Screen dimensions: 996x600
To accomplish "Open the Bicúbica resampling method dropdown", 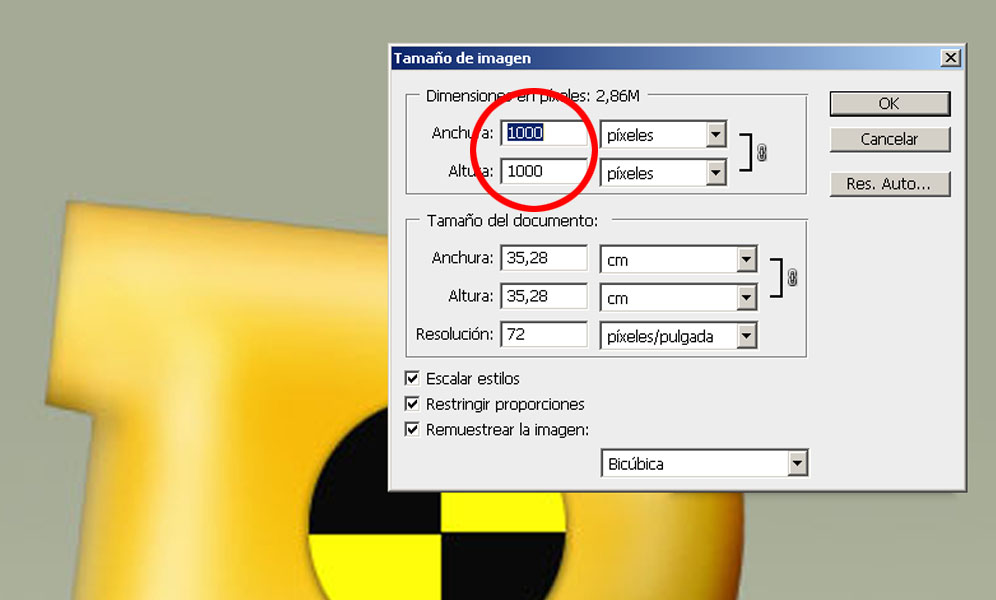I will (704, 463).
